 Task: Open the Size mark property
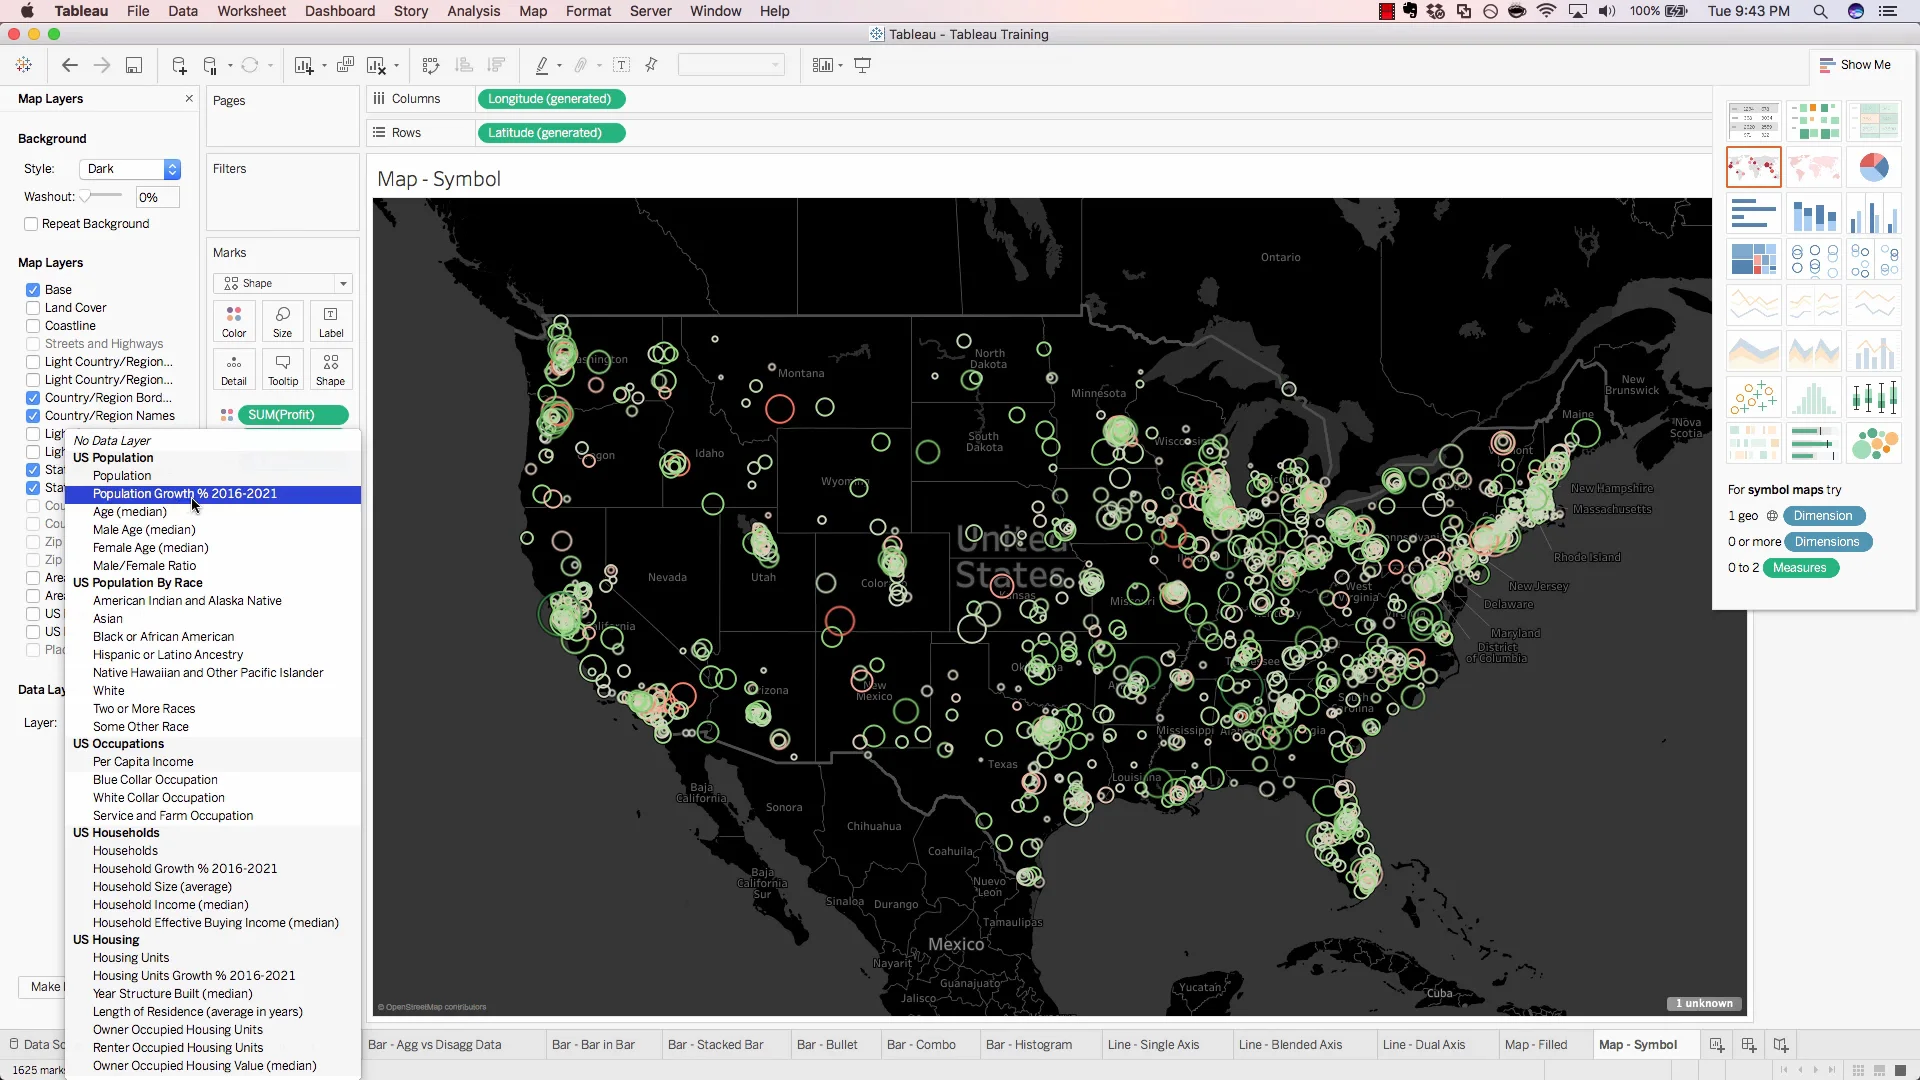[283, 321]
